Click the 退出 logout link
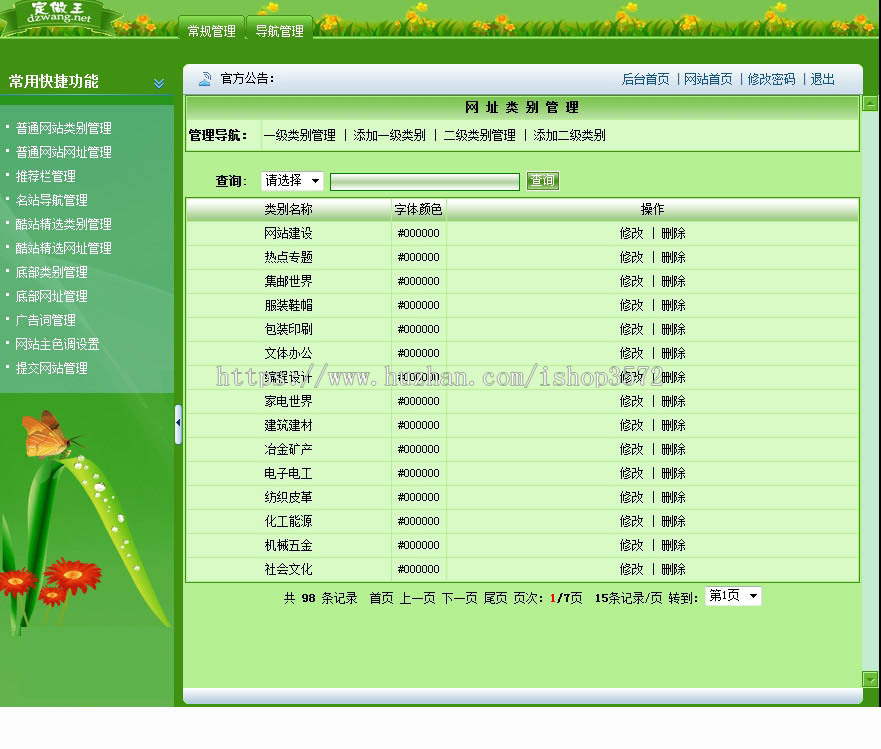Screen dimensions: 881x749 tap(821, 79)
